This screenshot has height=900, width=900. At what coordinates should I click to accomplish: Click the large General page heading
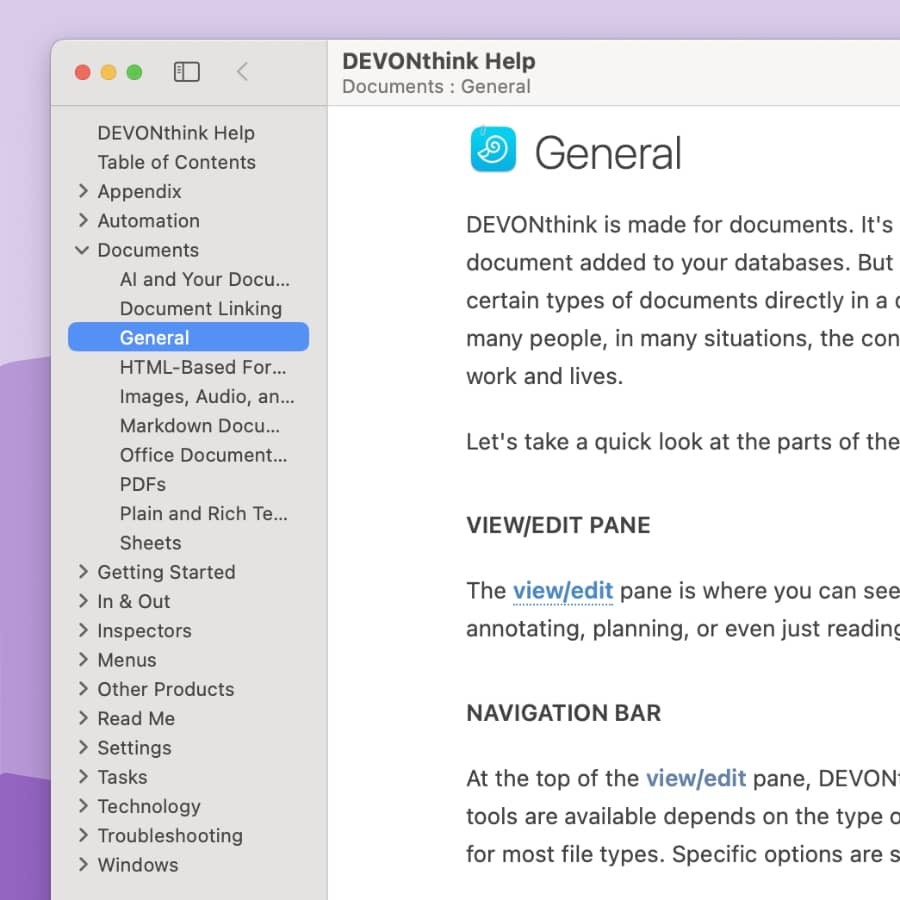(x=608, y=153)
